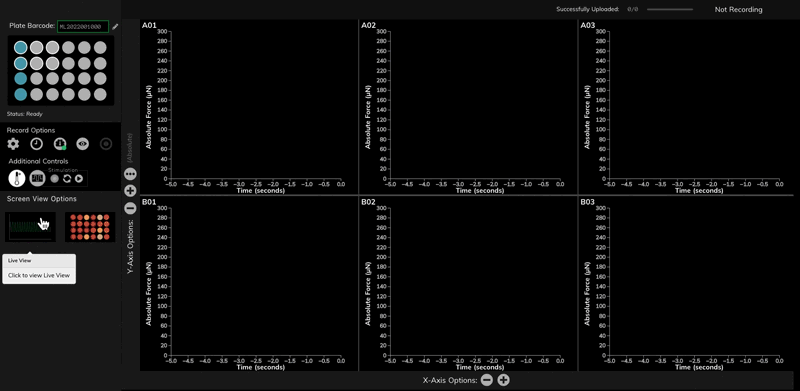Screen dimensions: 800x391
Task: Click the 'X-Axis Options:' label
Action: tap(450, 380)
